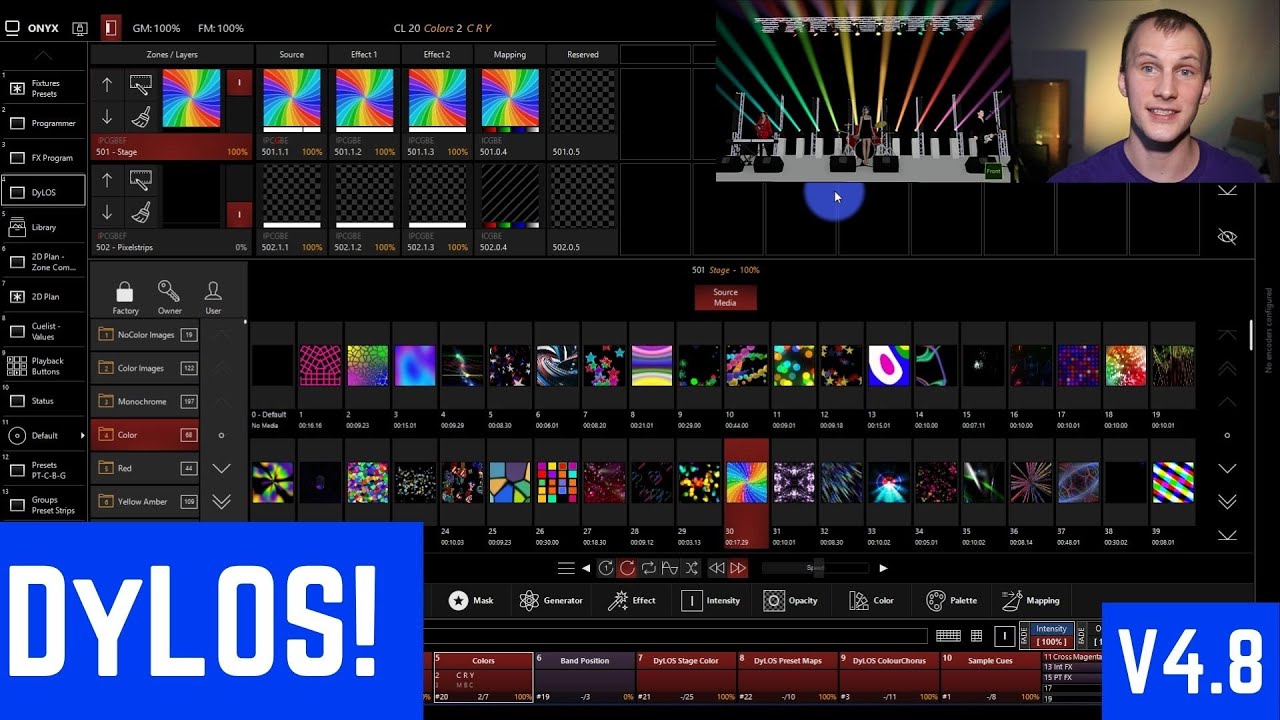Select the Owner key filter
Screen dimensions: 1280x720
169,297
